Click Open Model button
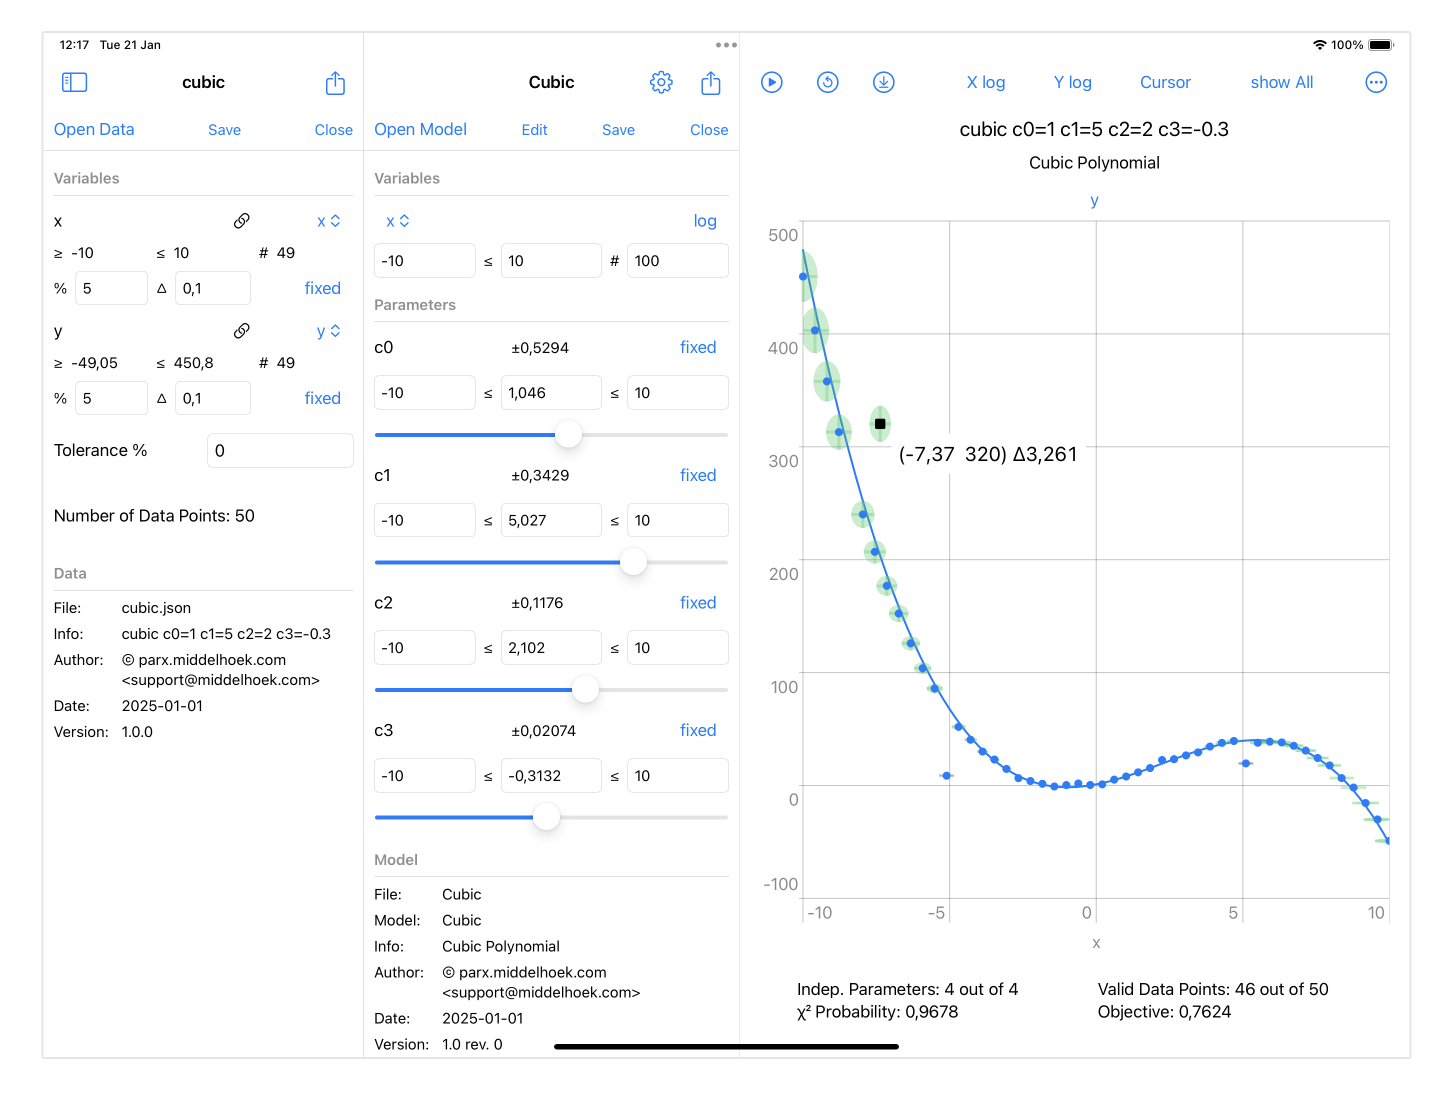Screen dimensions: 1450x1100 click(420, 129)
